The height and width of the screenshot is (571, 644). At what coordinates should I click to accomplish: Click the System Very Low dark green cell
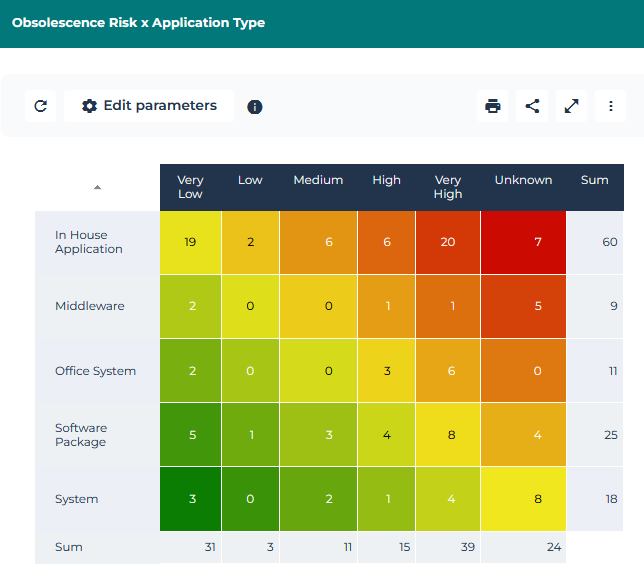190,499
